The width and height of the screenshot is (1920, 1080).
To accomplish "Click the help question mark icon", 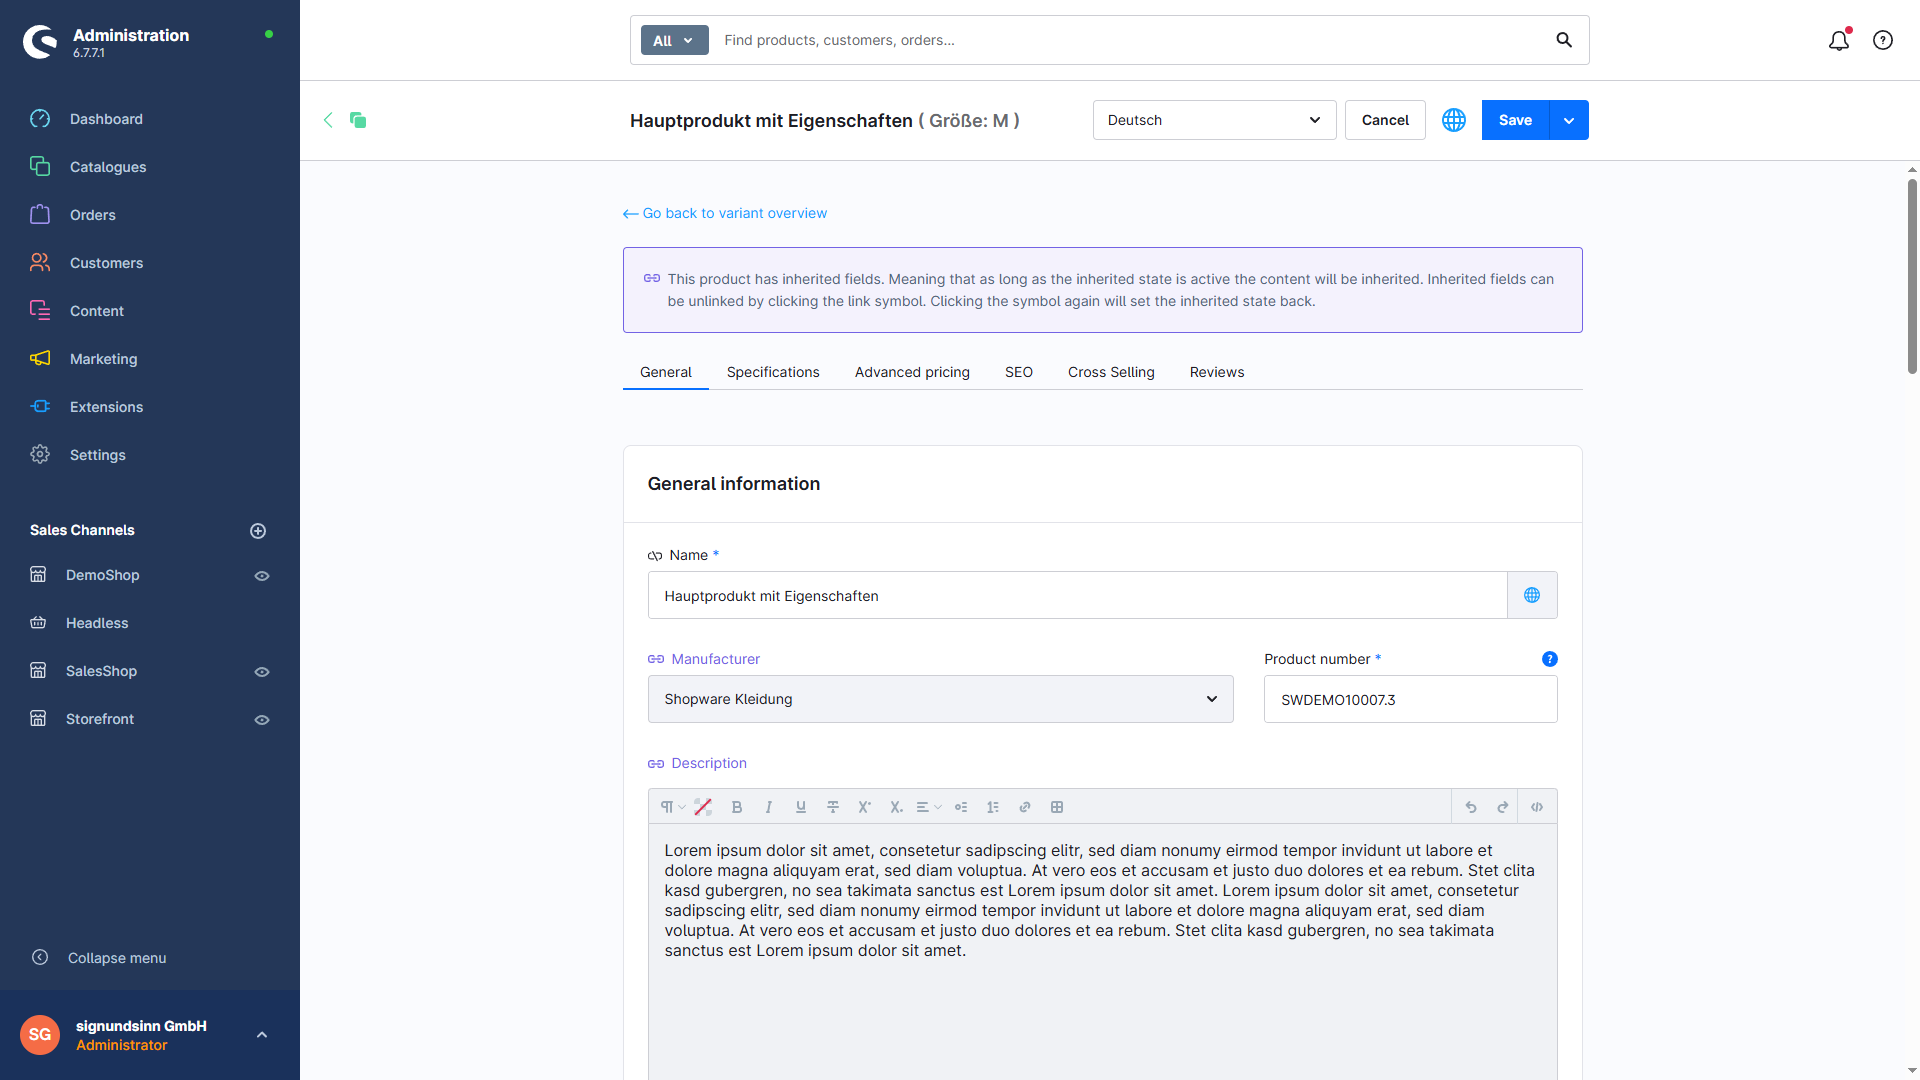I will (x=1883, y=40).
